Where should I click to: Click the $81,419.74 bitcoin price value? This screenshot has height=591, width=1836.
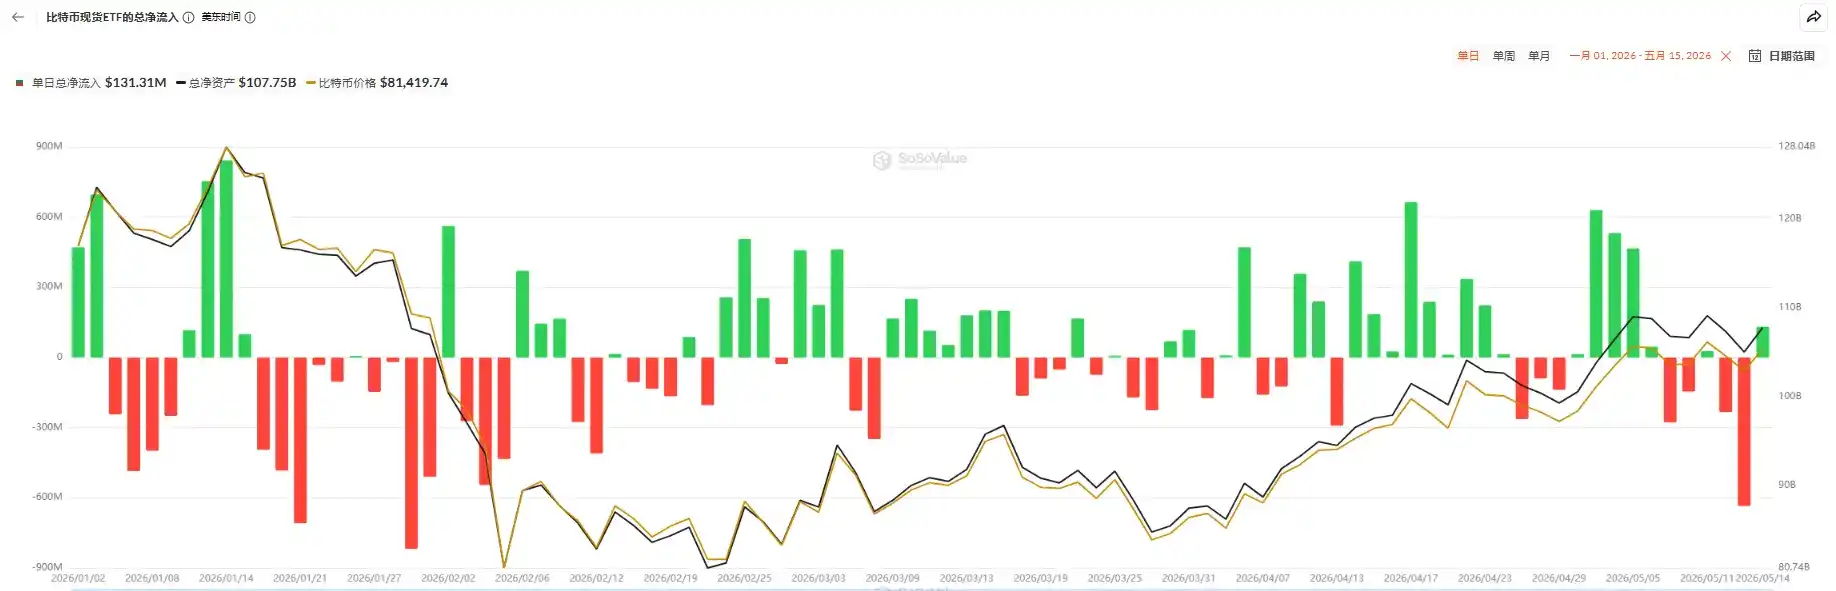[414, 83]
